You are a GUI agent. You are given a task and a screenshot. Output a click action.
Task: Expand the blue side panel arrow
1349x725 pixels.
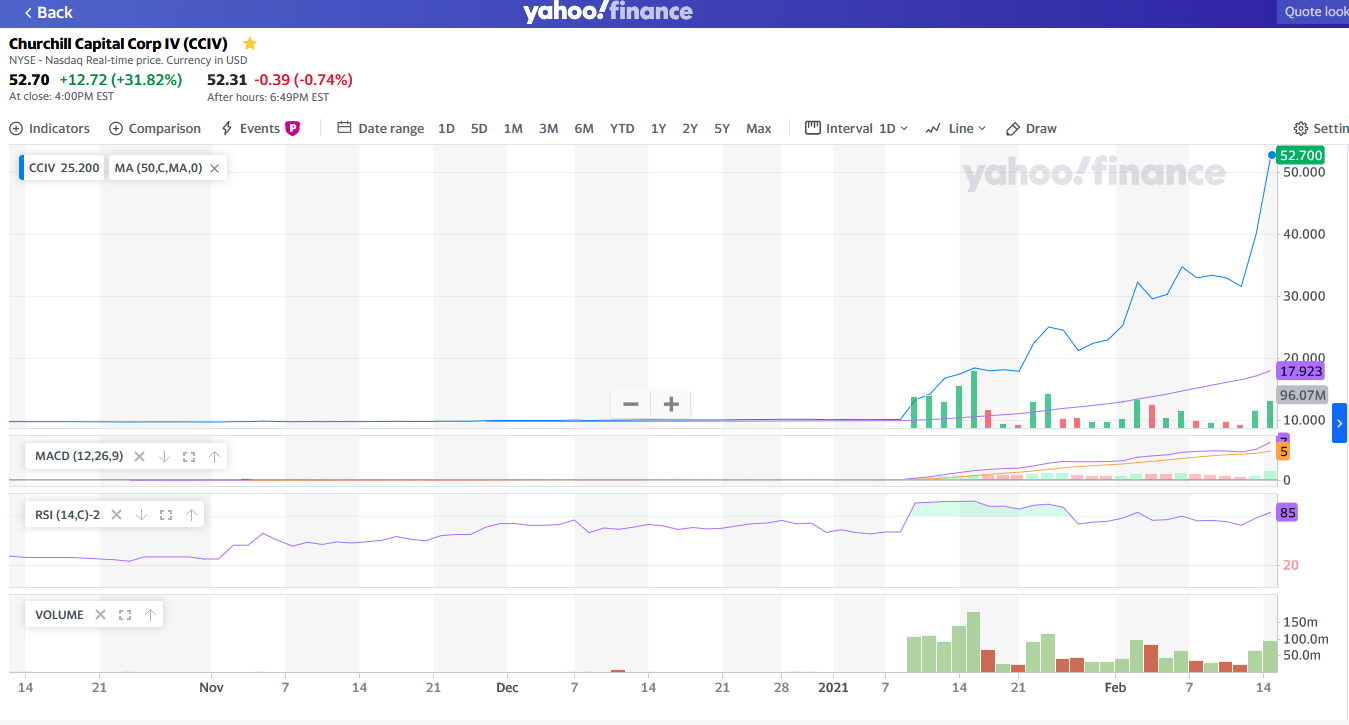click(1339, 423)
